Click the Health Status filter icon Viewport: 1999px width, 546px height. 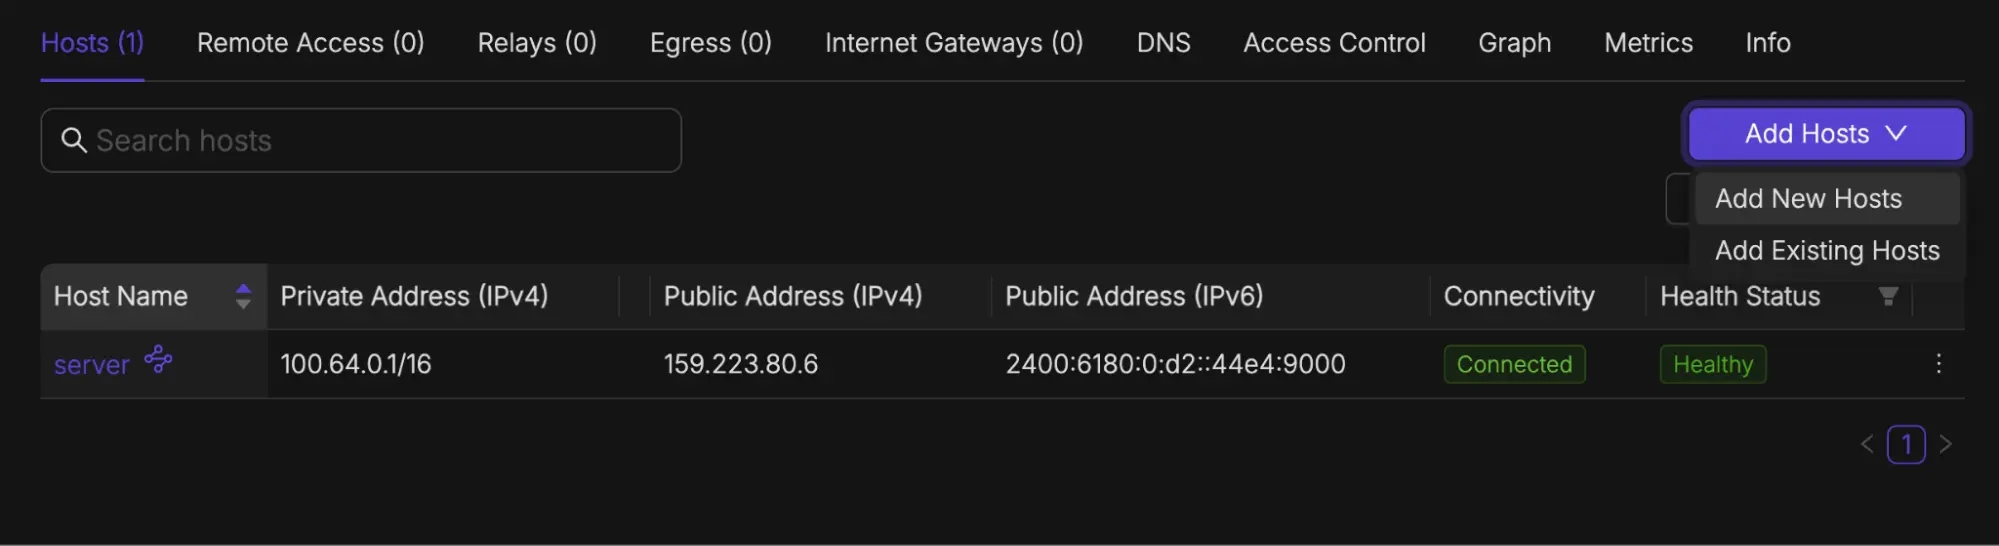pyautogui.click(x=1888, y=296)
